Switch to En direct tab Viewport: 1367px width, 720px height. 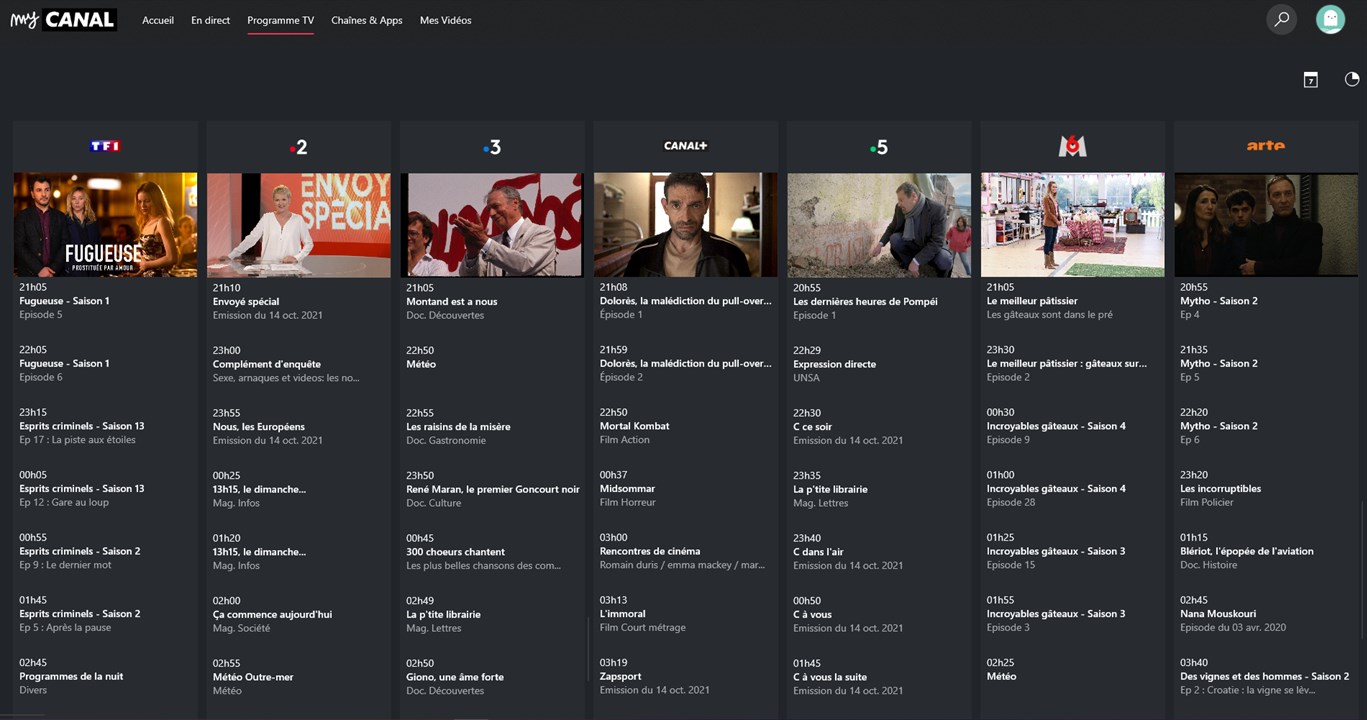[x=210, y=20]
